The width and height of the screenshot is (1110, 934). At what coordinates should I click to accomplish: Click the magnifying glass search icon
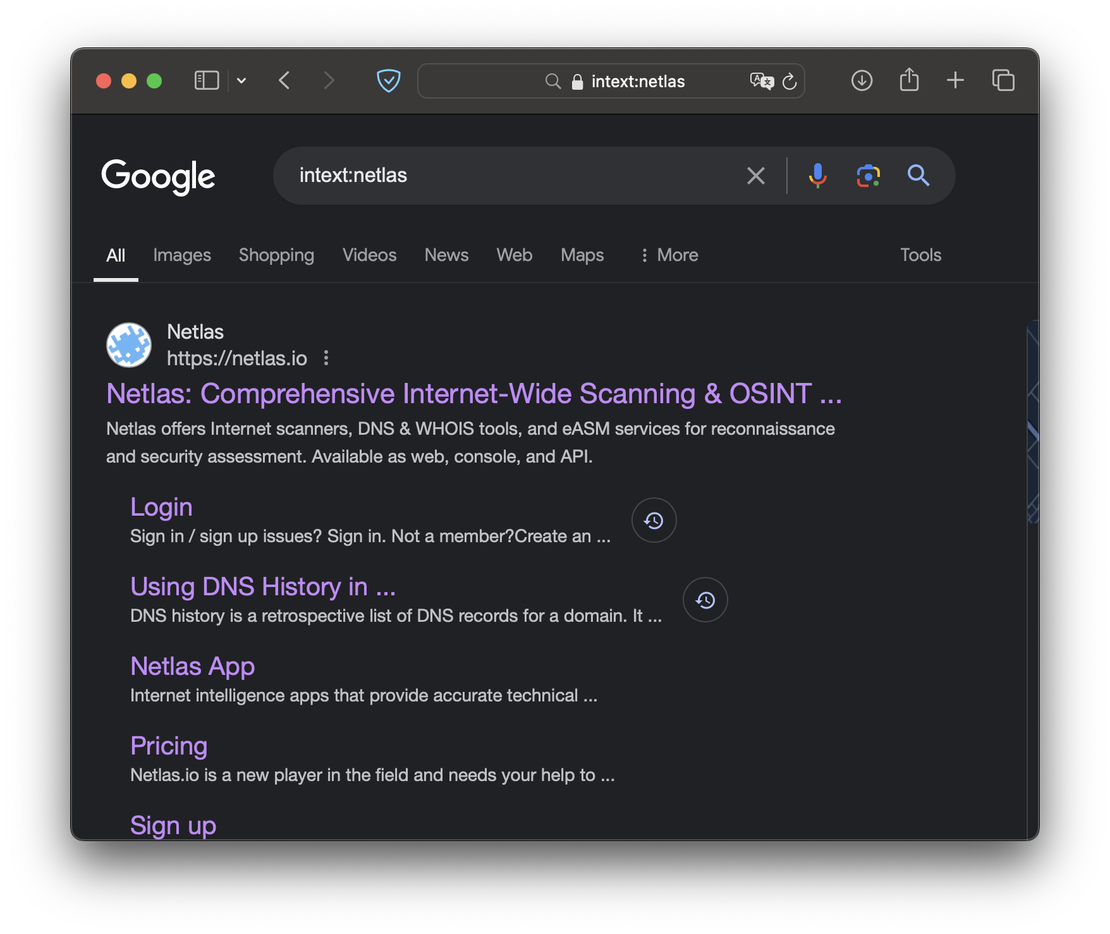[x=918, y=175]
